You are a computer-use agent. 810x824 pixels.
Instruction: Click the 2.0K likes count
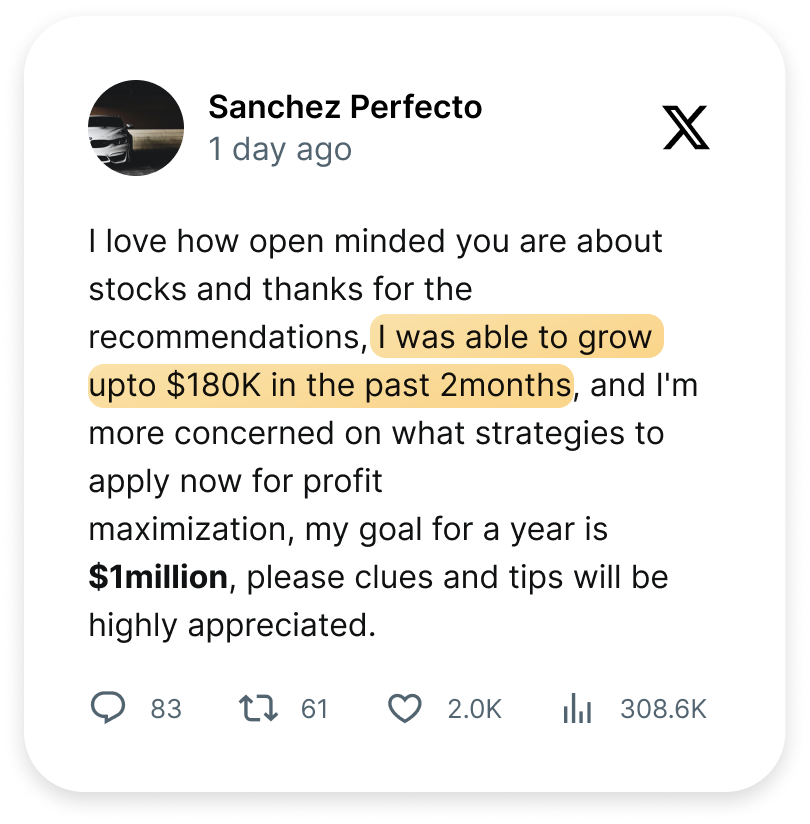click(x=475, y=709)
